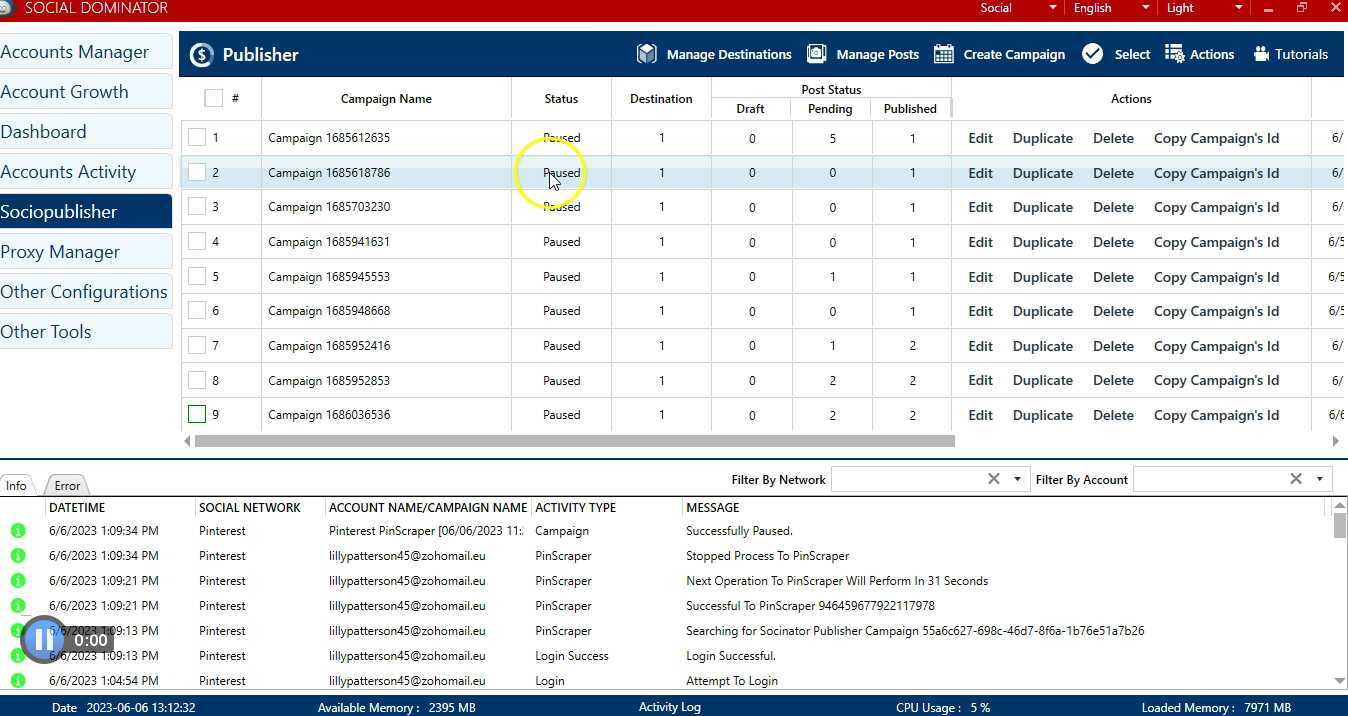Expand the Filter By Account dropdown

(1319, 479)
